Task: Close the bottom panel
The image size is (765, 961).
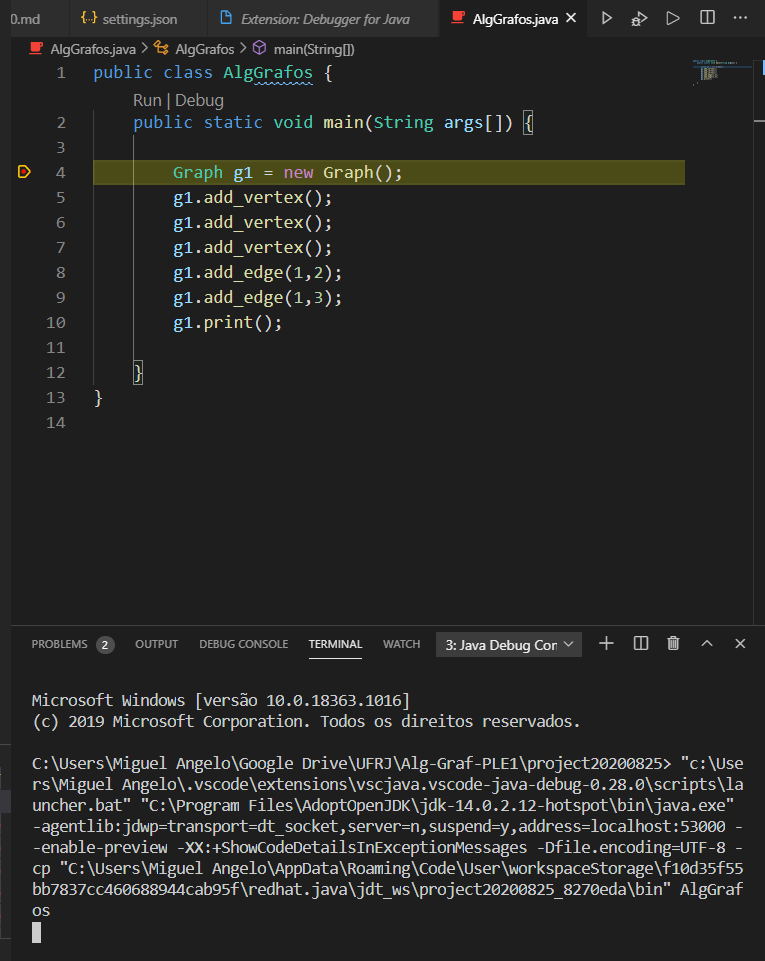Action: point(740,644)
